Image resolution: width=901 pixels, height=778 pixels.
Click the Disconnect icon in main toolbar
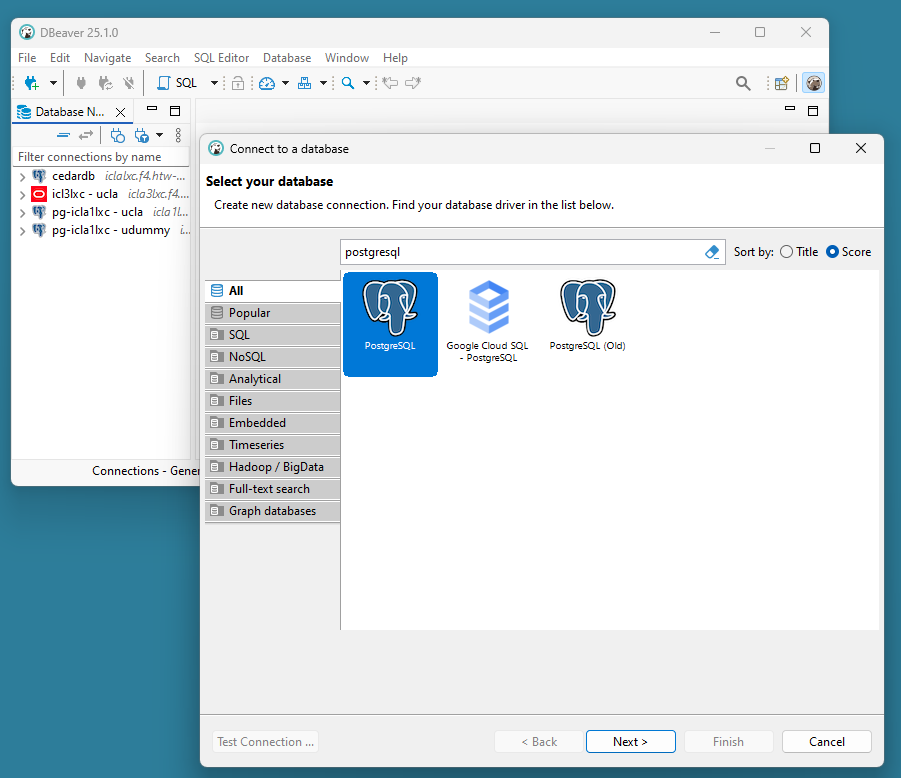129,83
